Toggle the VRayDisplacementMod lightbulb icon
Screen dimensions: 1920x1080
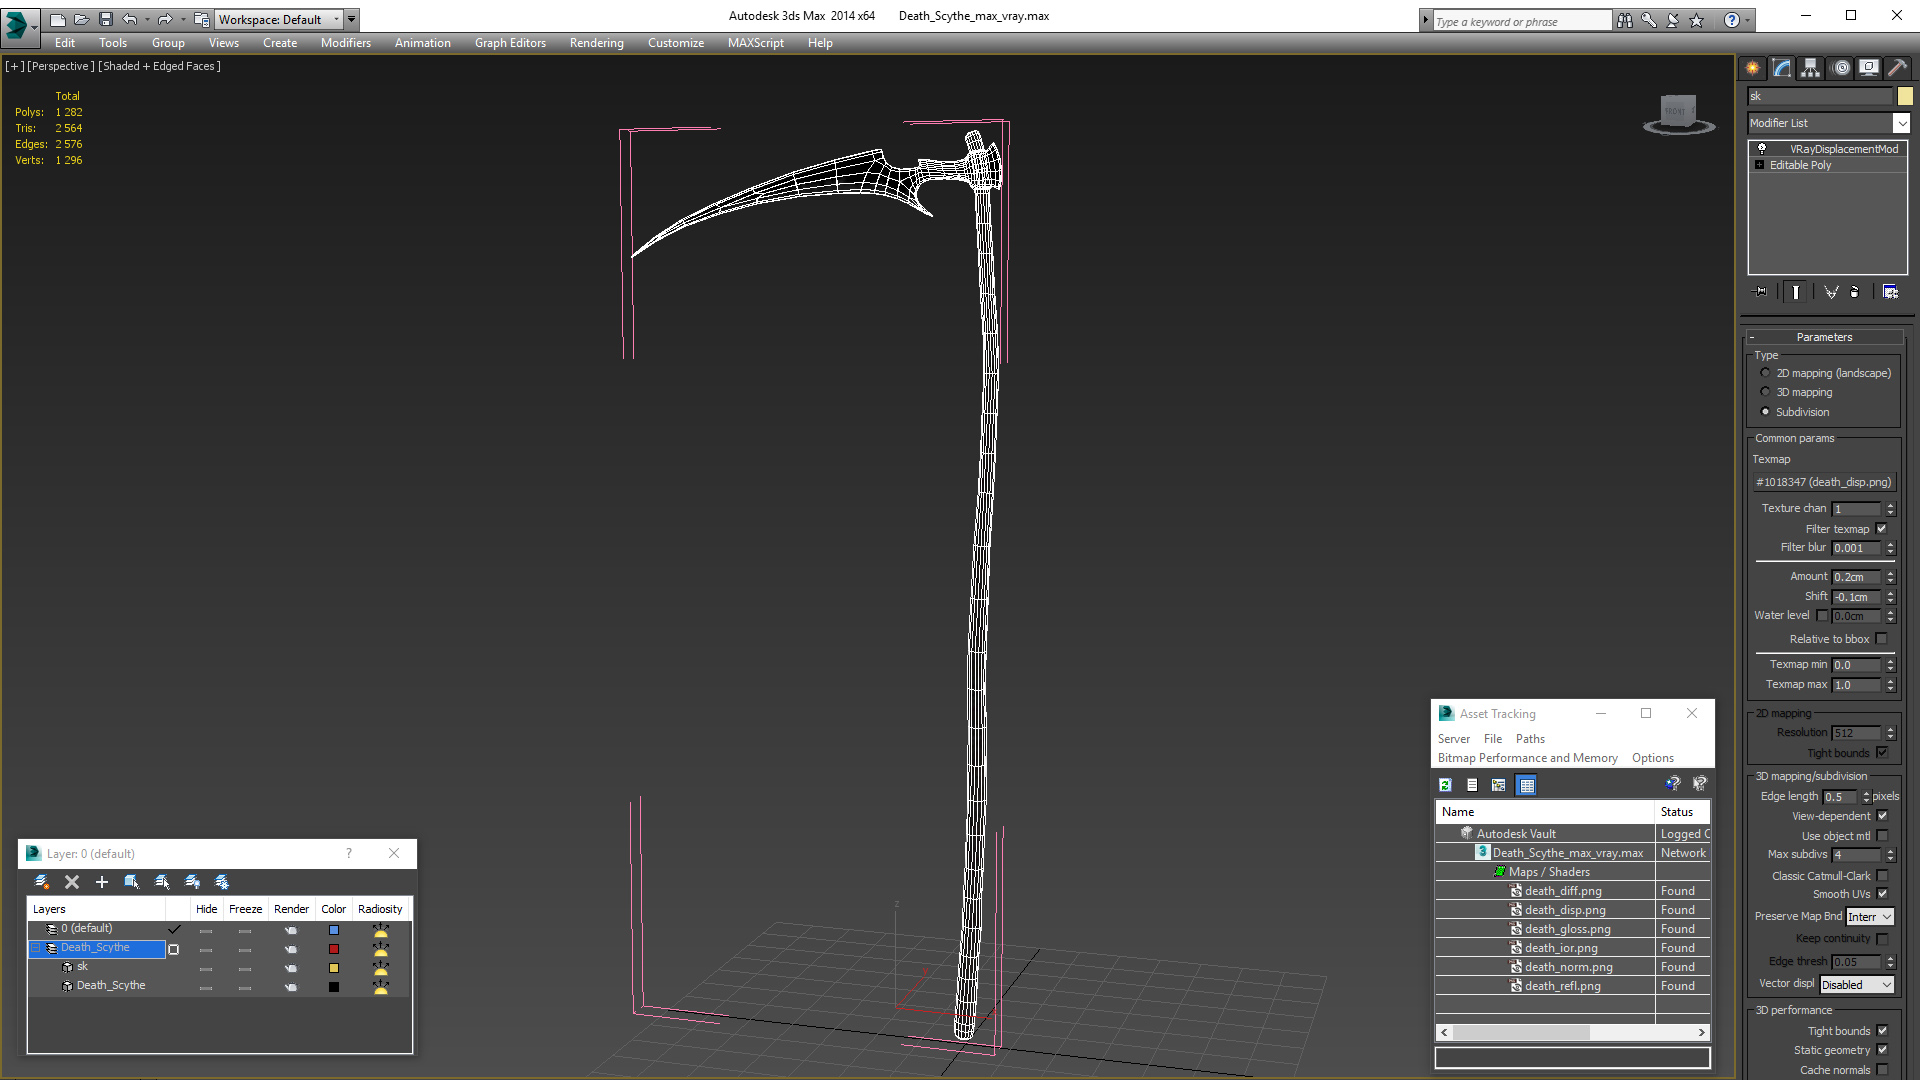[x=1762, y=148]
